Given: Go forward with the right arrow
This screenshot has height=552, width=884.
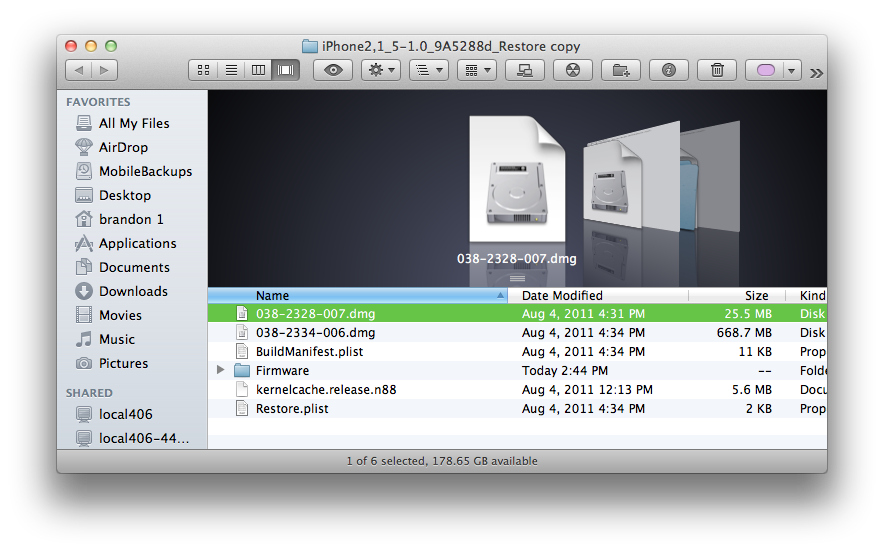Looking at the screenshot, I should point(104,70).
